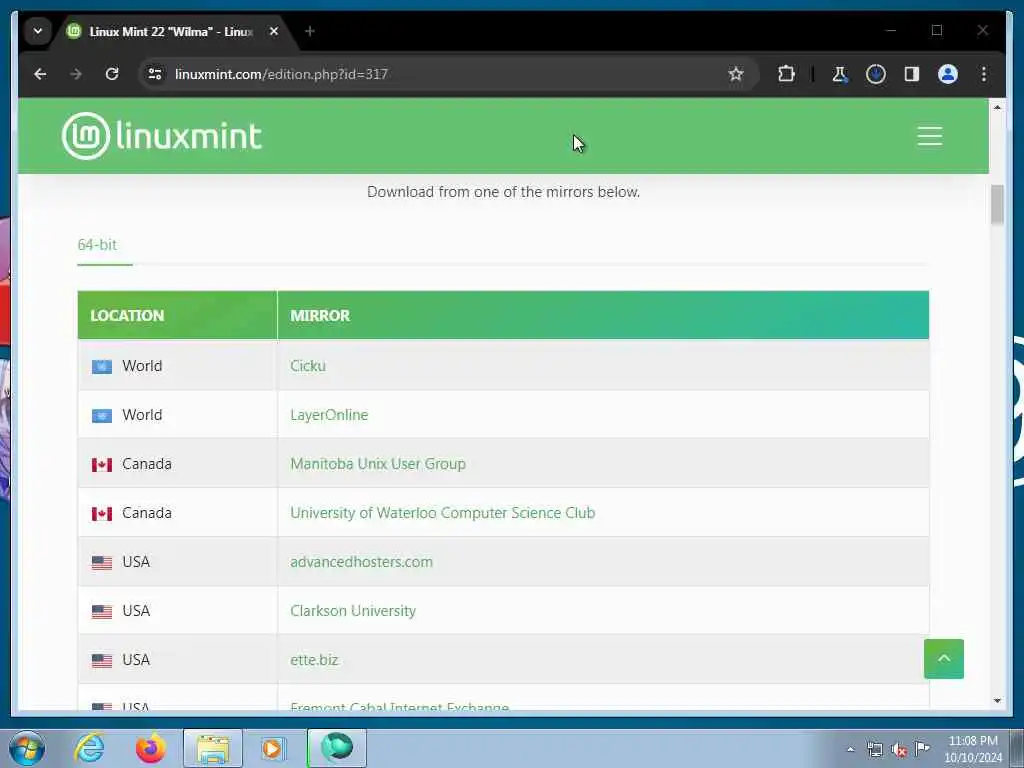Click the MIRROR column header

tap(603, 315)
